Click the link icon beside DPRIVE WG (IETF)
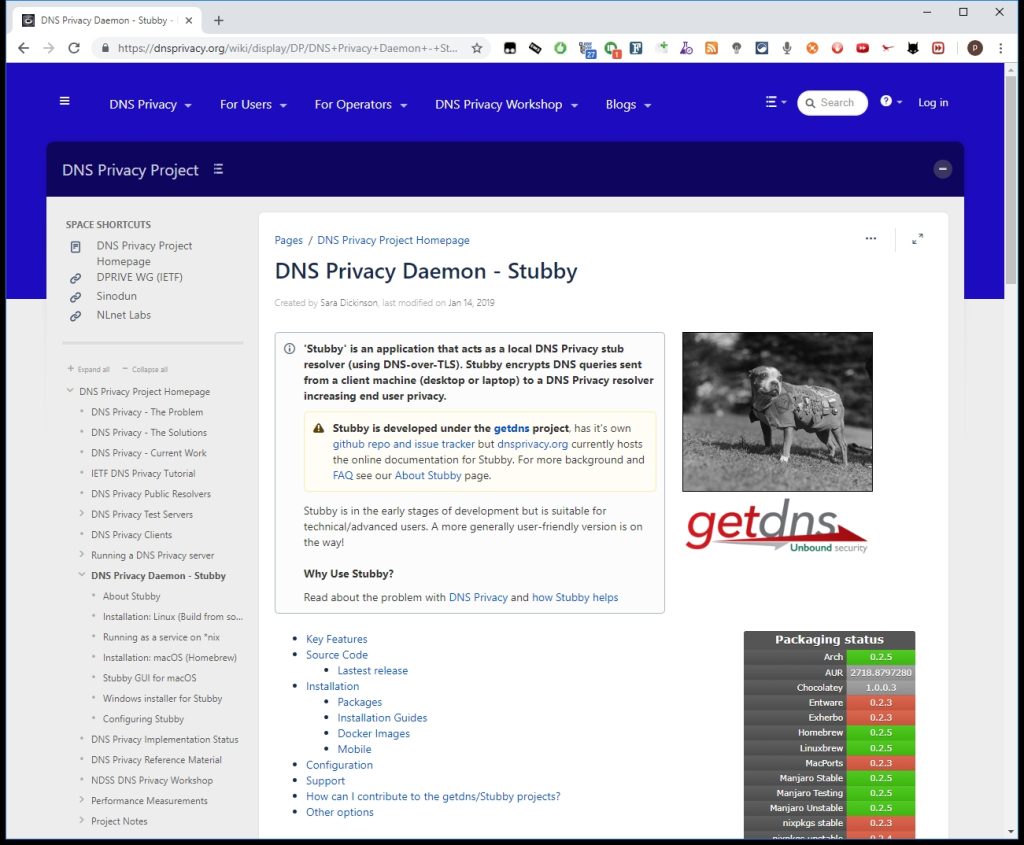This screenshot has height=845, width=1024. coord(76,278)
